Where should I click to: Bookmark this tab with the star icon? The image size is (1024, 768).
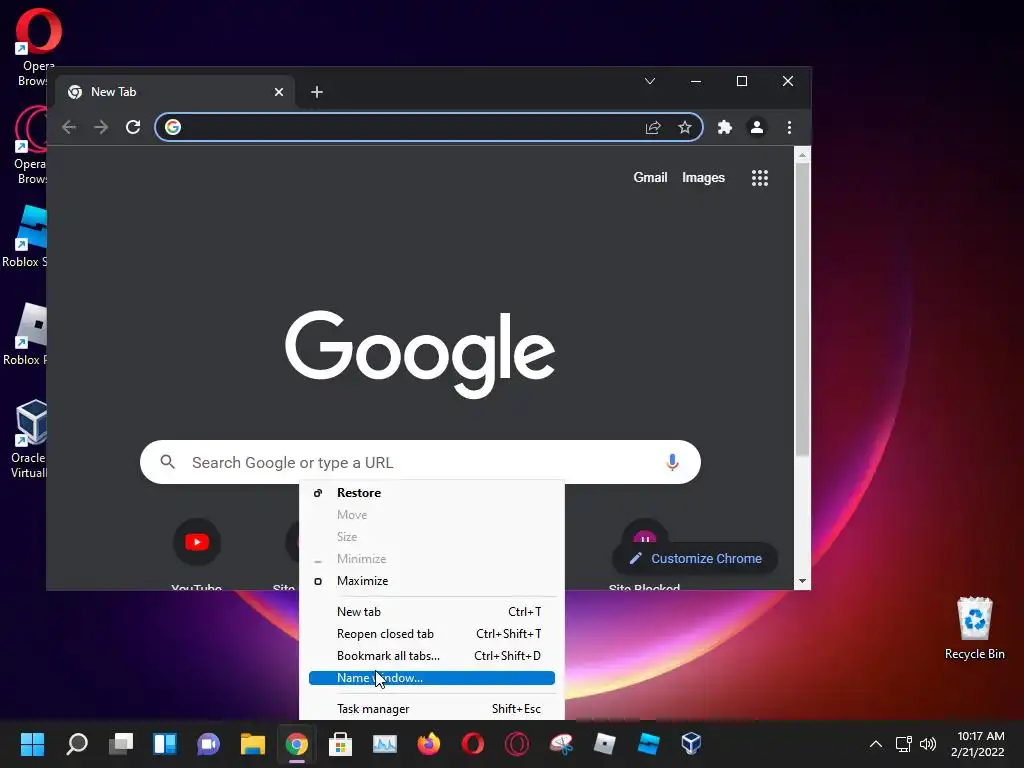point(684,127)
